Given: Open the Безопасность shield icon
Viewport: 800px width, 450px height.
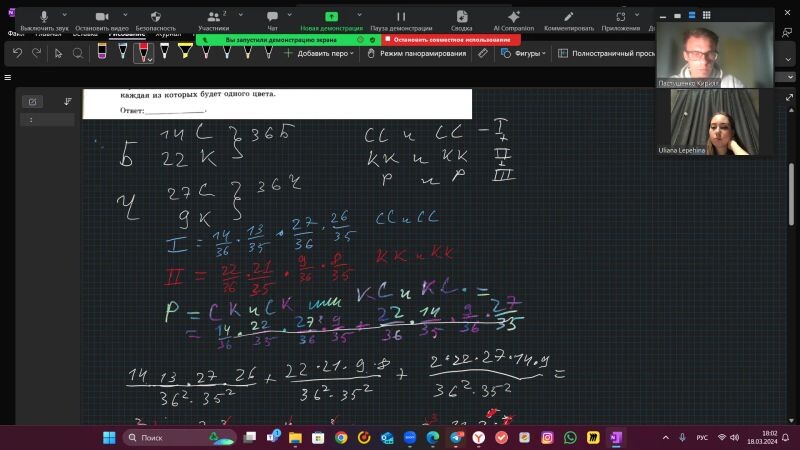Looking at the screenshot, I should pos(155,19).
